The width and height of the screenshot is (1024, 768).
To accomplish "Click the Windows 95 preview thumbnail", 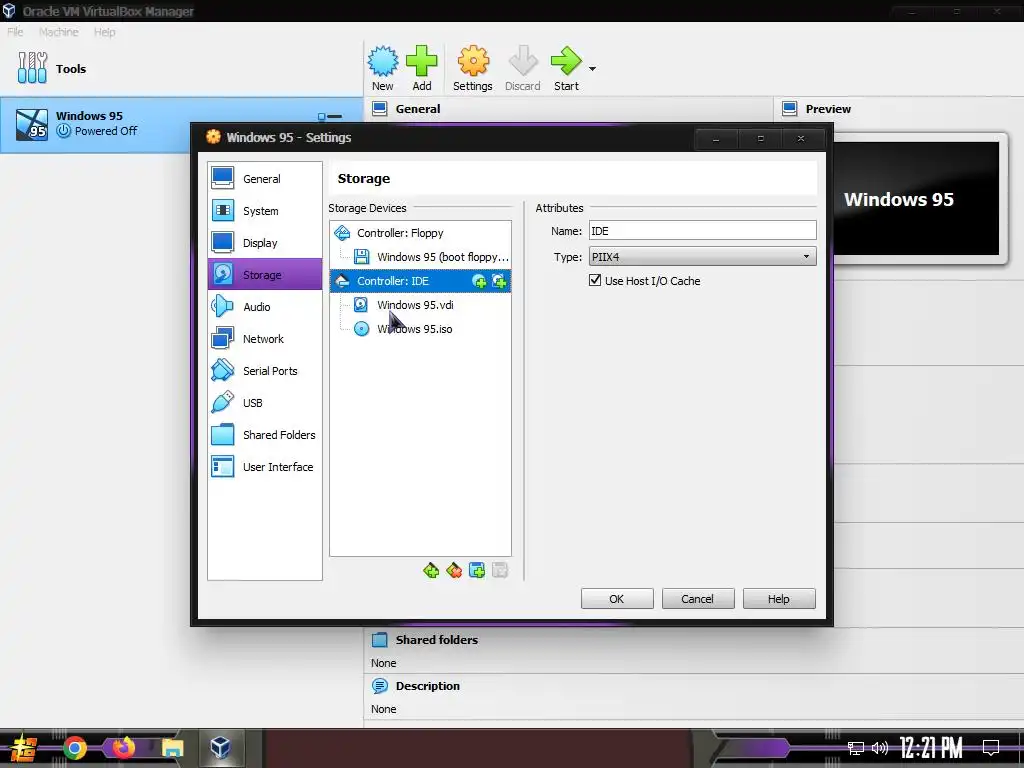I will (917, 199).
